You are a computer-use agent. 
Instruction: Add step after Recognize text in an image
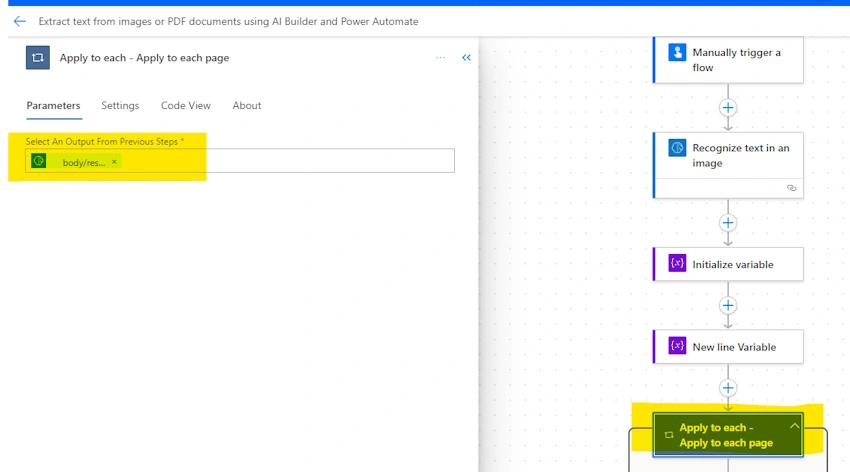[x=728, y=223]
